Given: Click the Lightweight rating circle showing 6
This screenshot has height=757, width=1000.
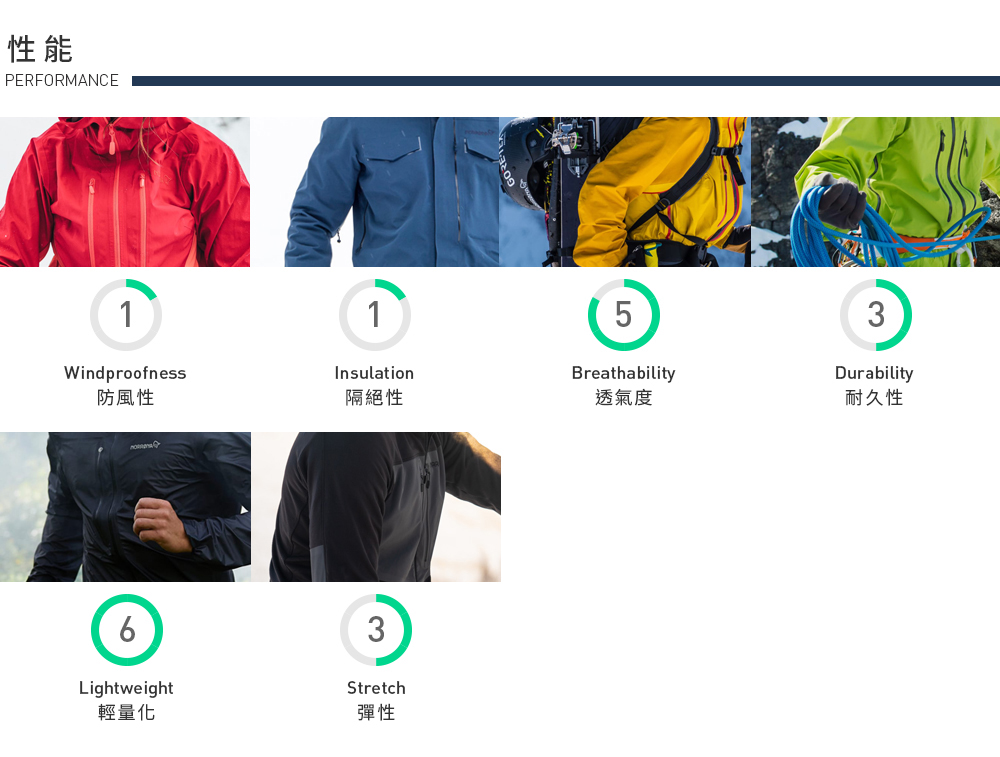Looking at the screenshot, I should point(127,629).
